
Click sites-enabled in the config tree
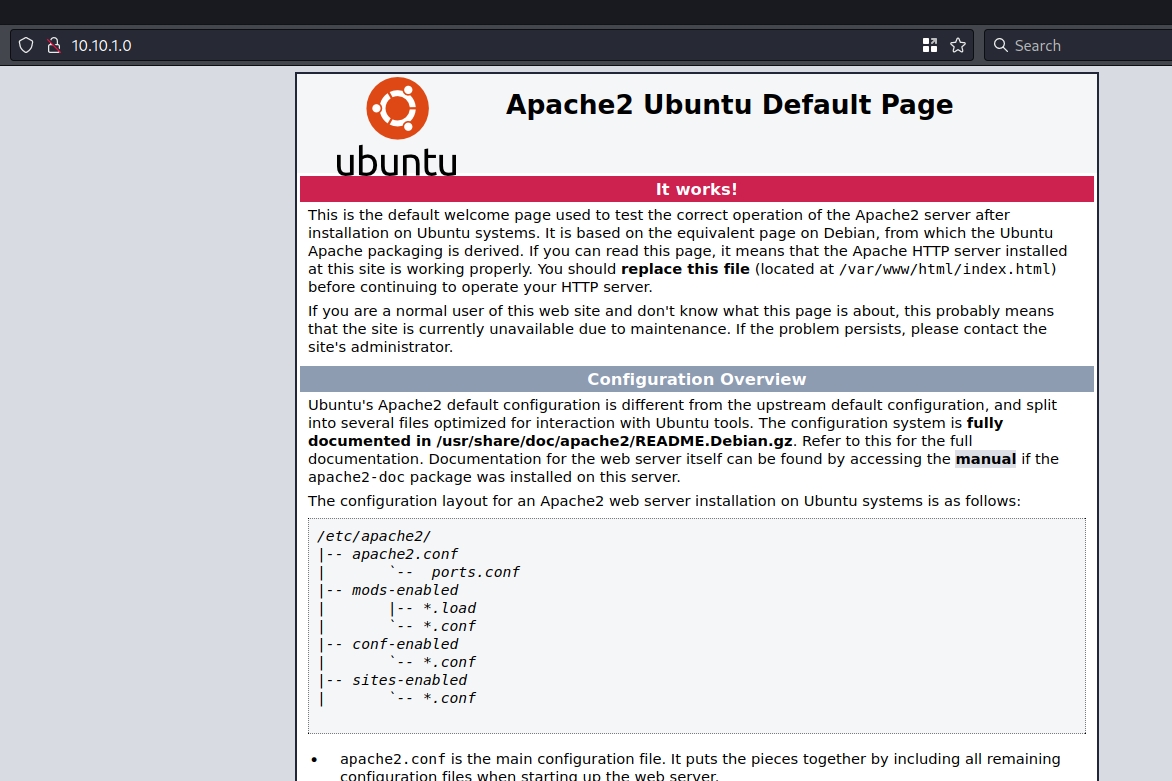coord(409,680)
